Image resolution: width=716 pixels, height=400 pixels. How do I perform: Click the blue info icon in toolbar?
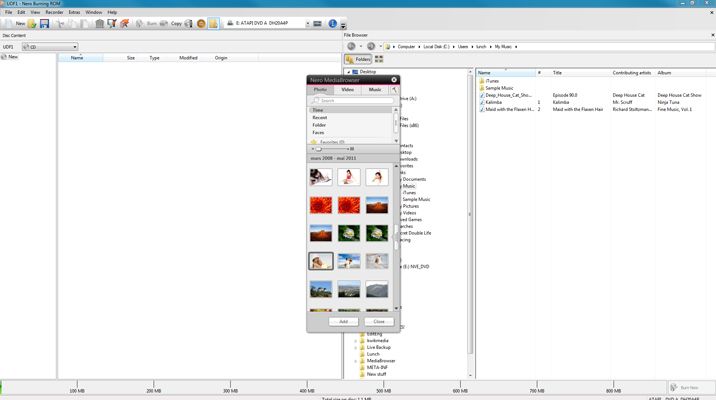click(x=332, y=23)
